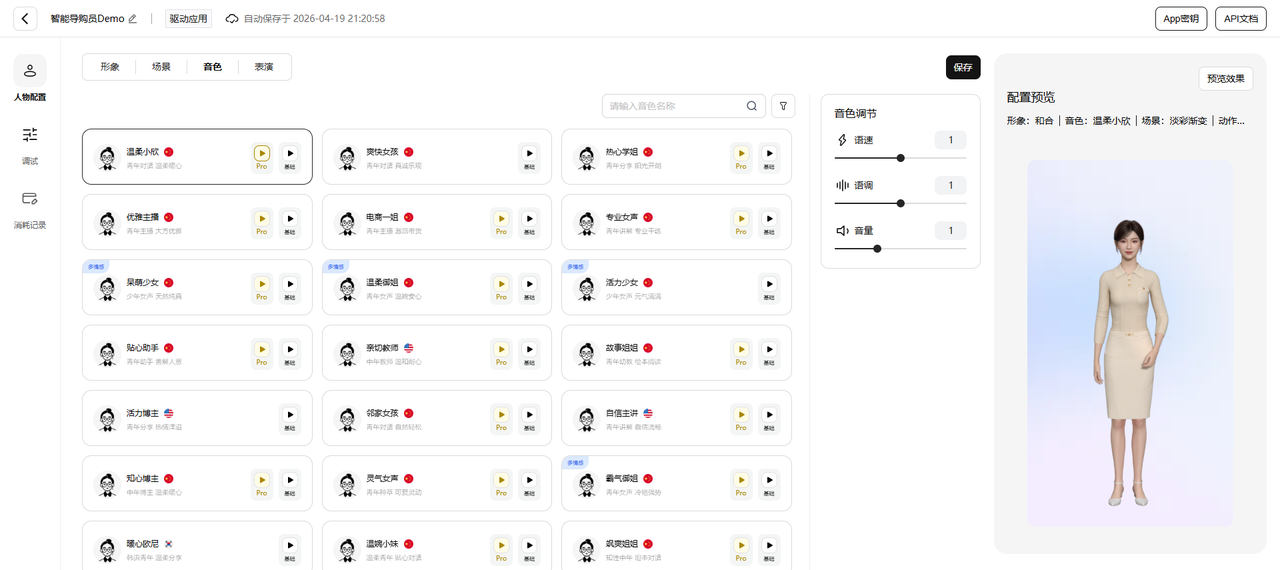The height and width of the screenshot is (570, 1280).
Task: Open the 人物配置 sidebar section
Action: [30, 79]
